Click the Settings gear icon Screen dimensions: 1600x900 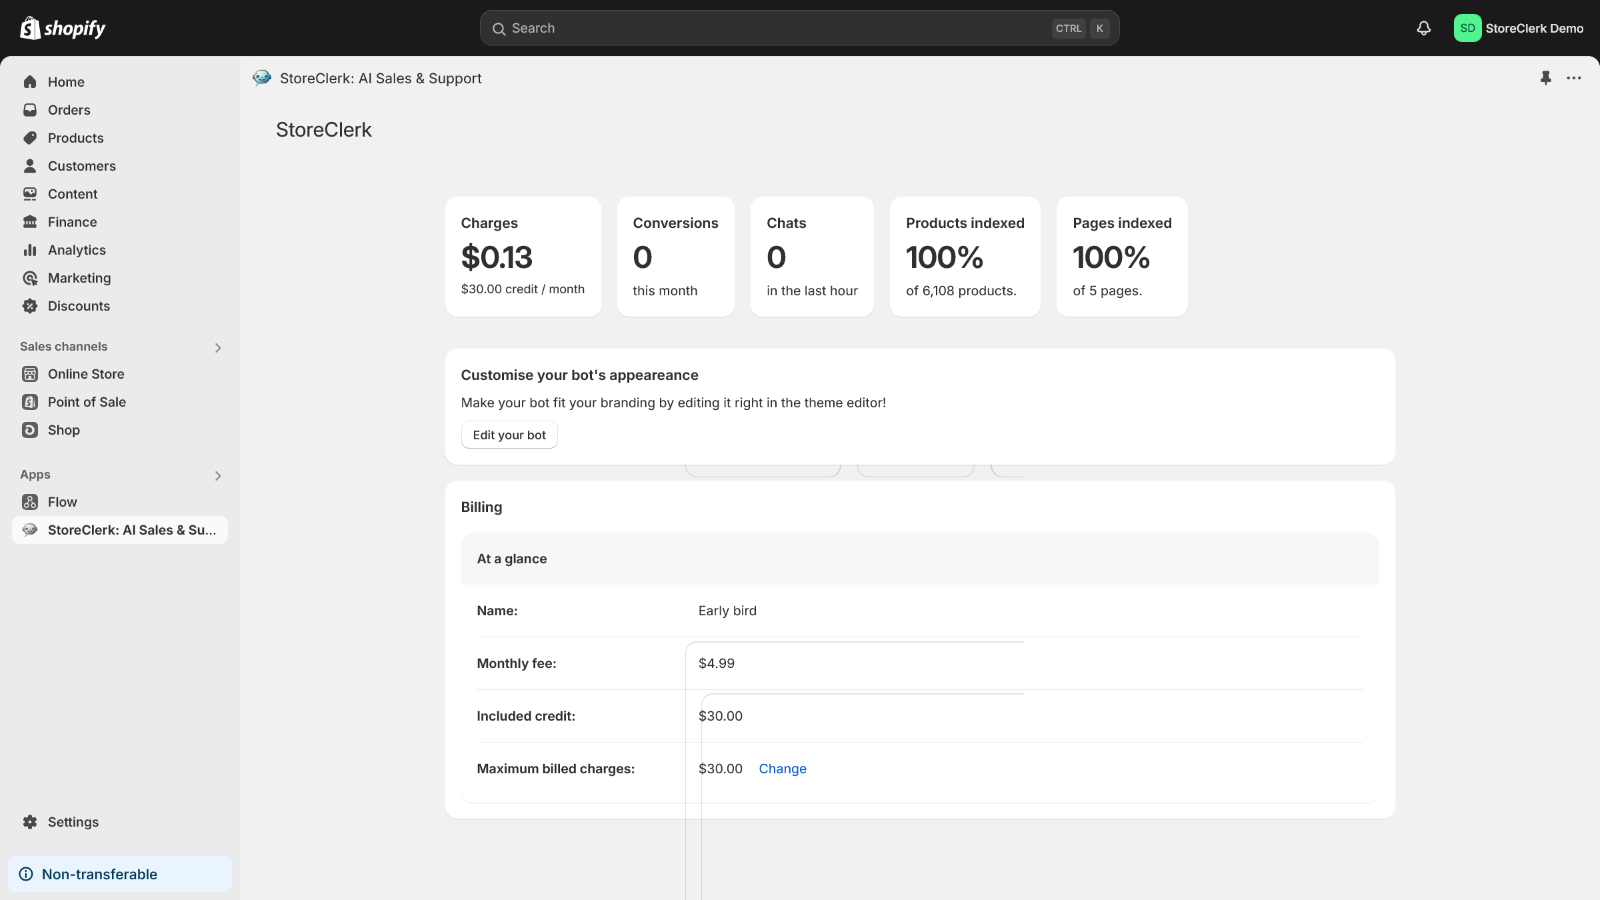pyautogui.click(x=30, y=822)
